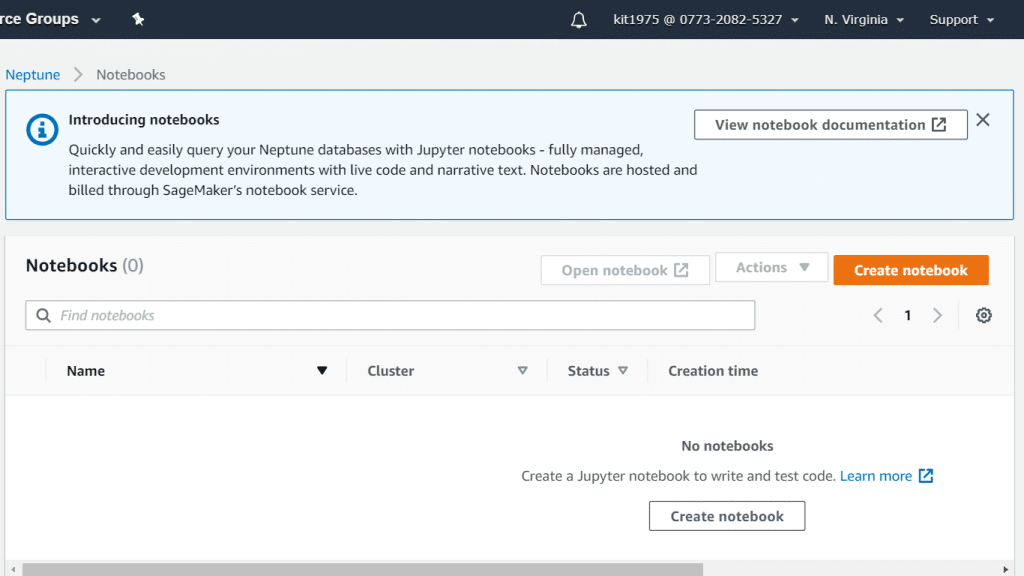
Task: Click the Notebooks breadcrumb text
Action: point(131,74)
